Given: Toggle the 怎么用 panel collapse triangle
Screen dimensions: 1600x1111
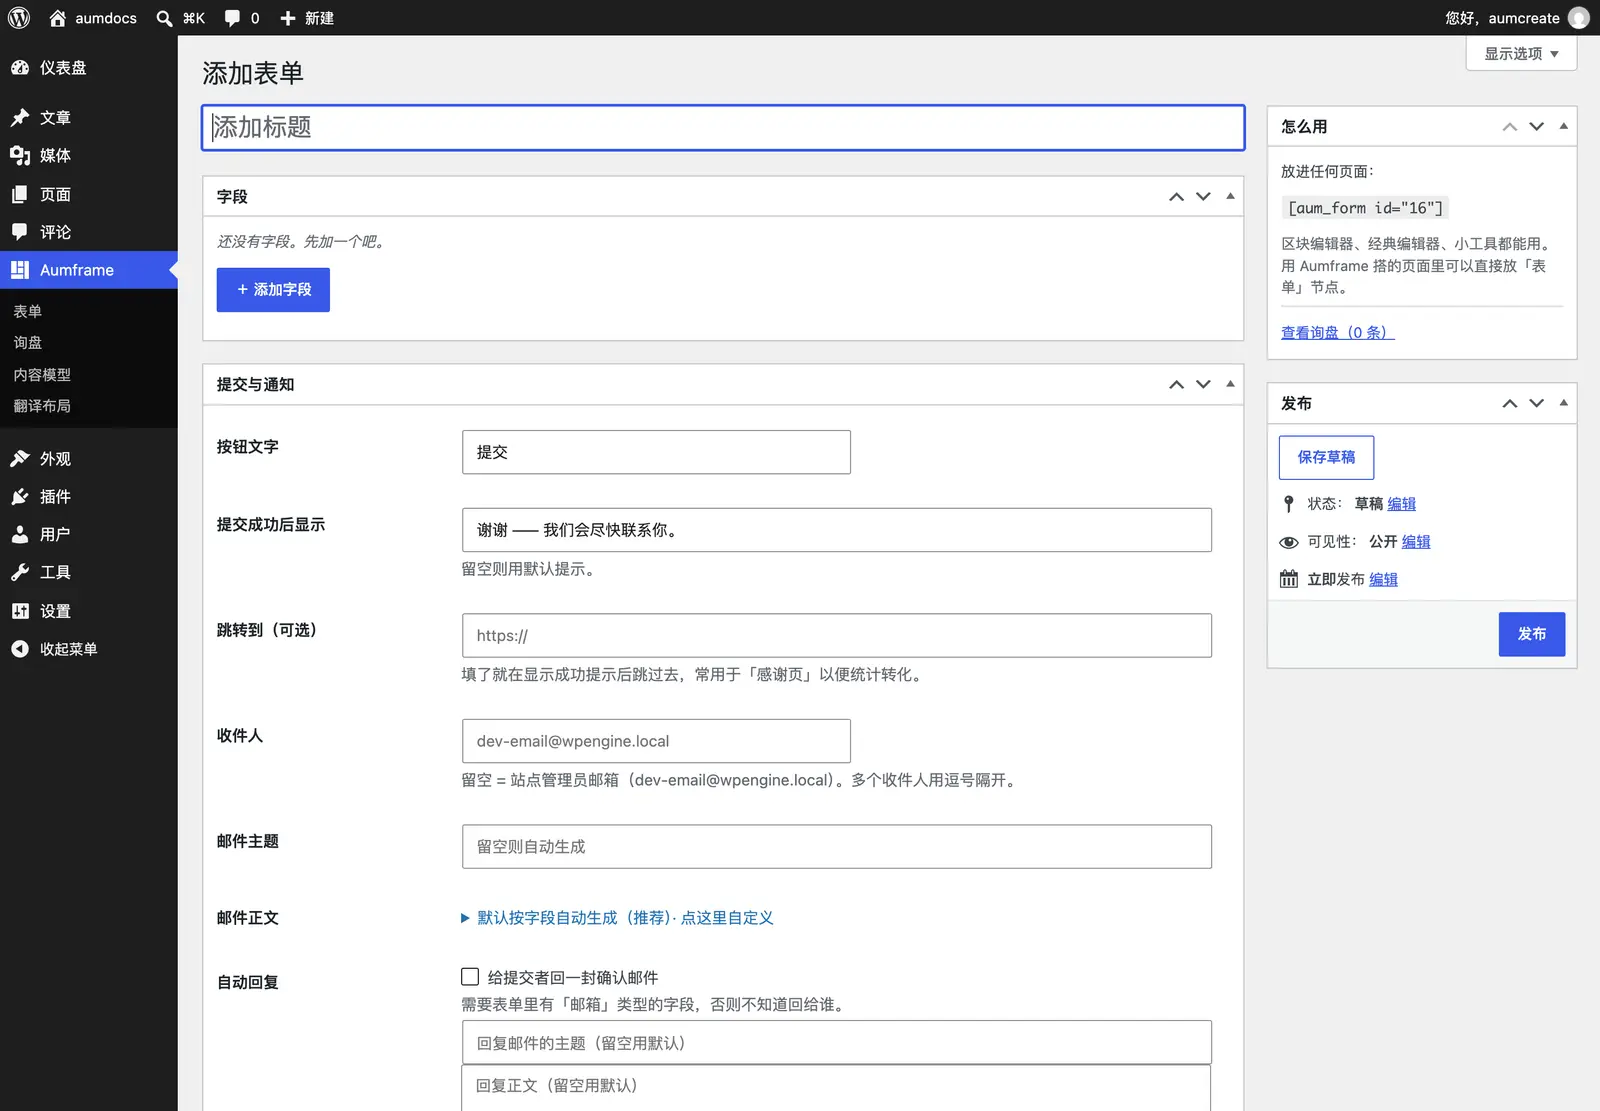Looking at the screenshot, I should click(x=1563, y=126).
